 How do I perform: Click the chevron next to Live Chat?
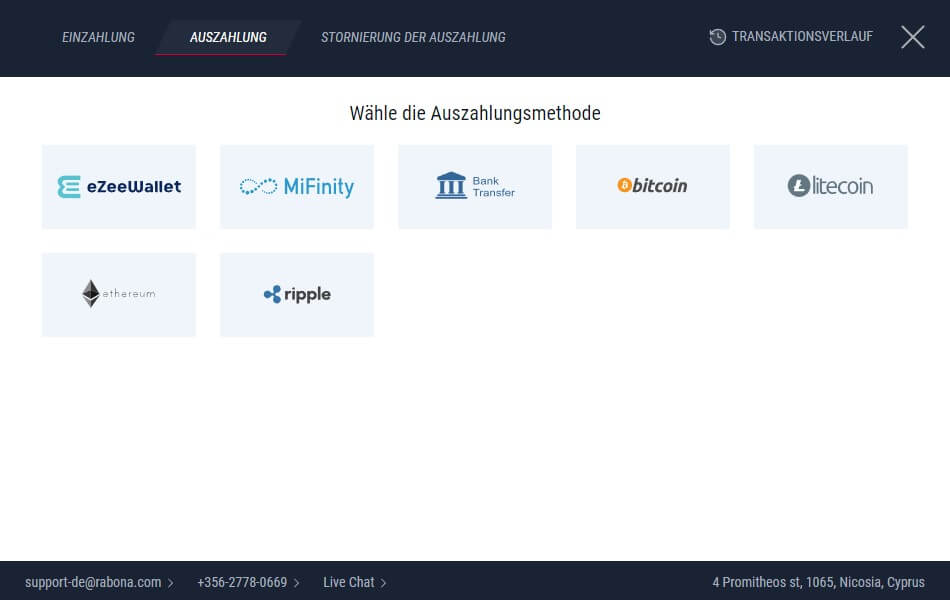click(x=384, y=583)
